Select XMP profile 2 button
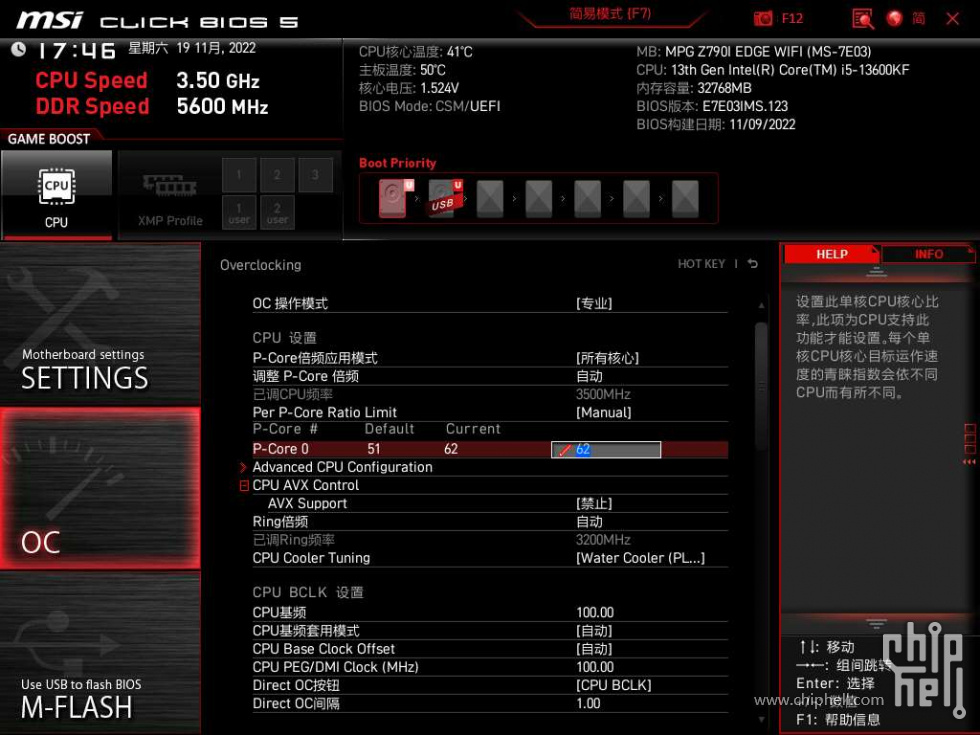 click(277, 175)
